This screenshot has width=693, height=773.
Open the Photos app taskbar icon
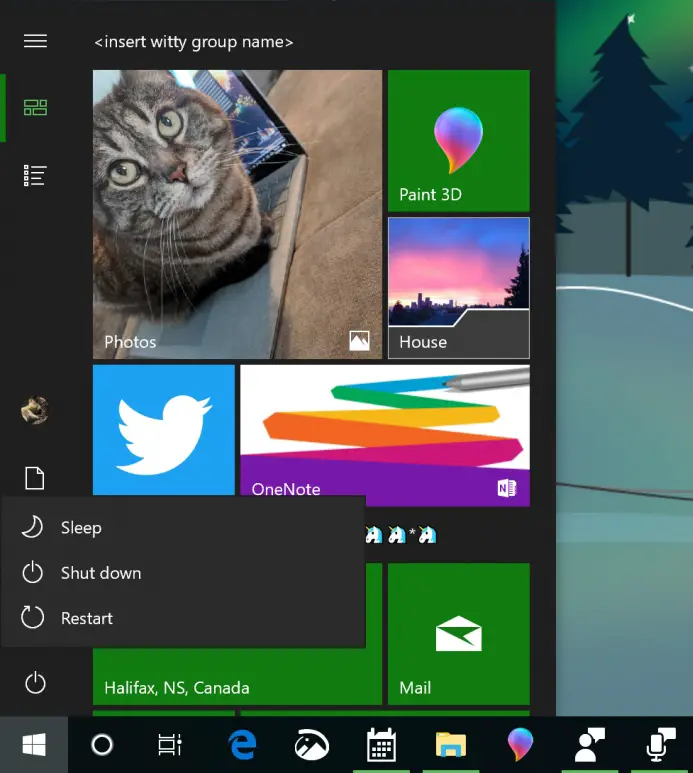(x=312, y=744)
